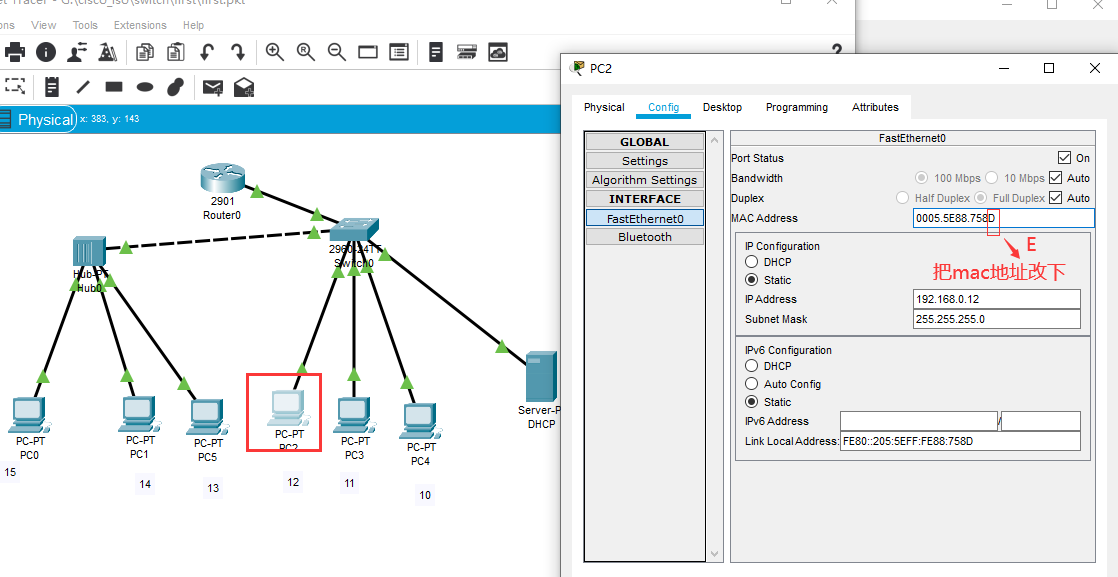
Task: Launch the Activity Wizard icon
Action: pos(108,51)
